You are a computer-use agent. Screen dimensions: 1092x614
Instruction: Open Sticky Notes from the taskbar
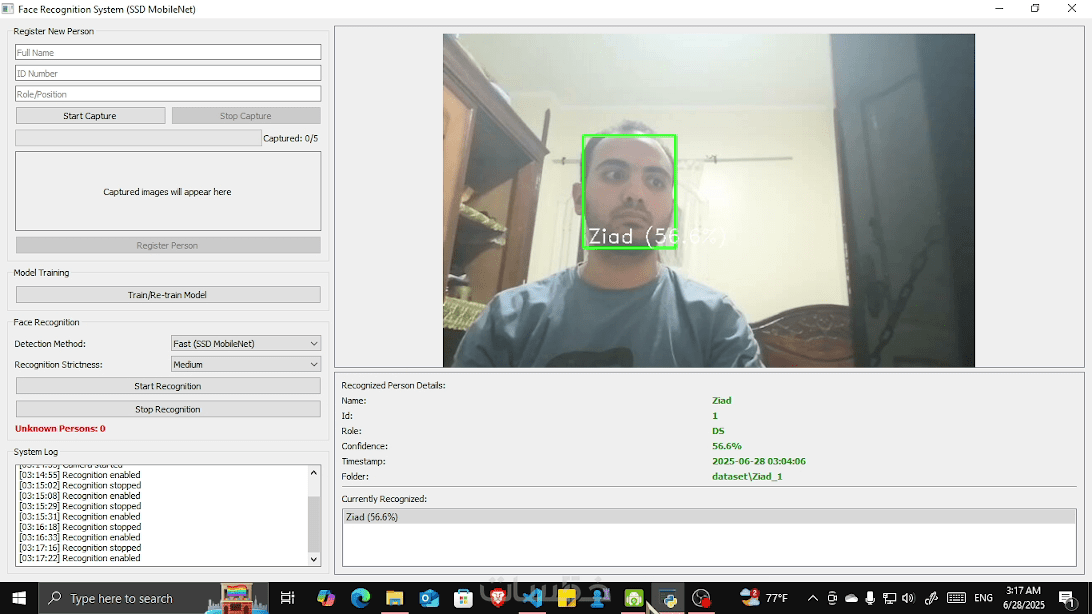click(566, 598)
